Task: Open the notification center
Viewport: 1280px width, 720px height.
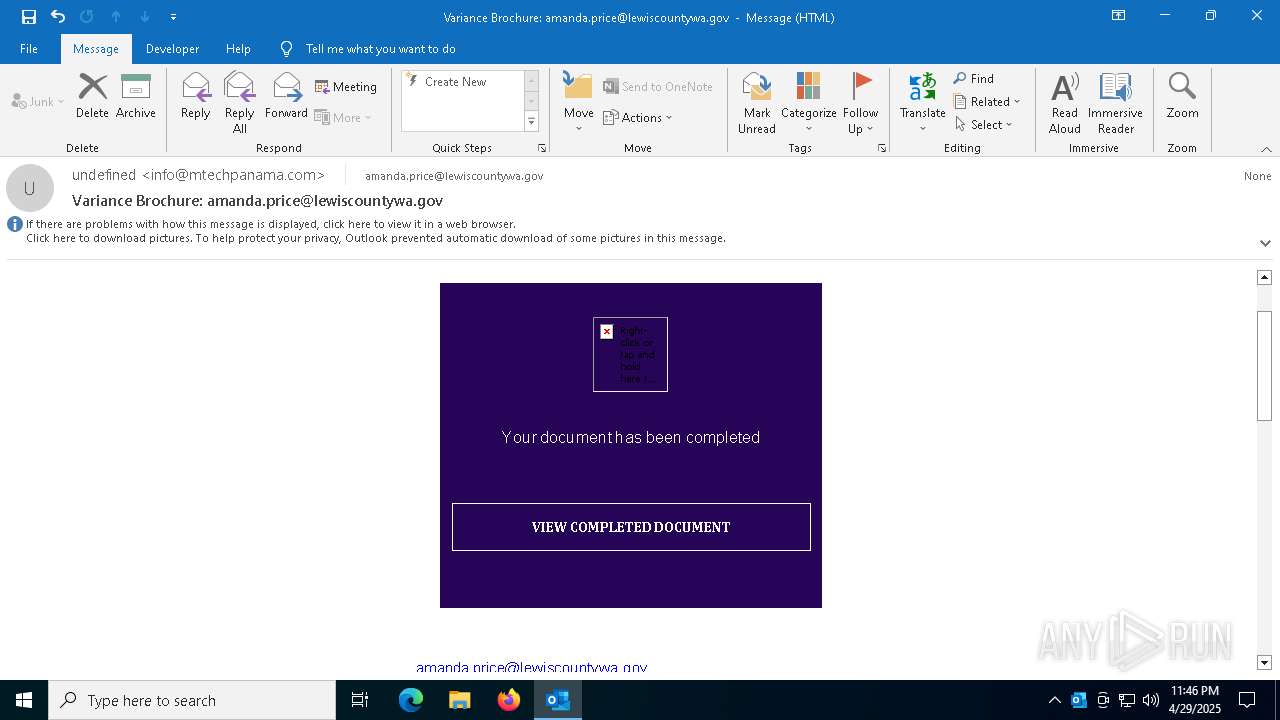Action: [1247, 700]
